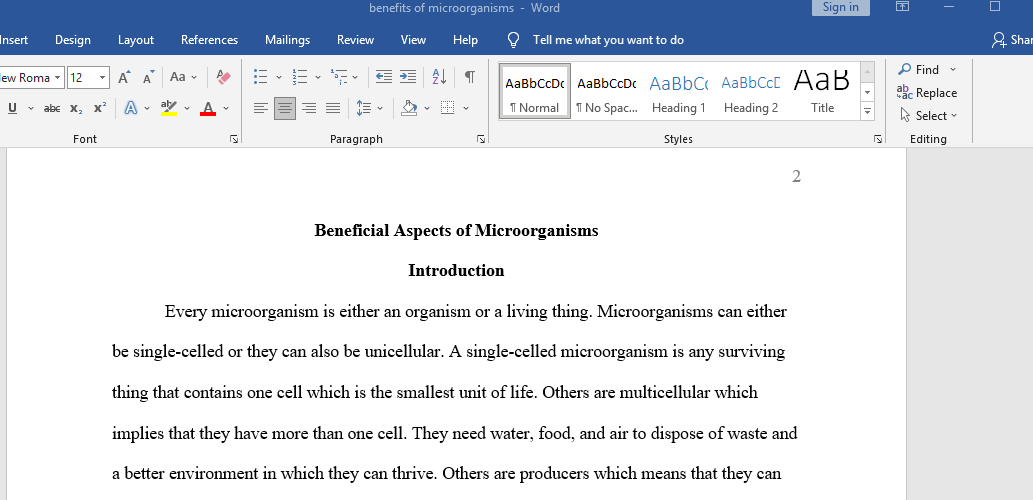Expand underline style arrow
The width and height of the screenshot is (1033, 500).
[x=30, y=108]
